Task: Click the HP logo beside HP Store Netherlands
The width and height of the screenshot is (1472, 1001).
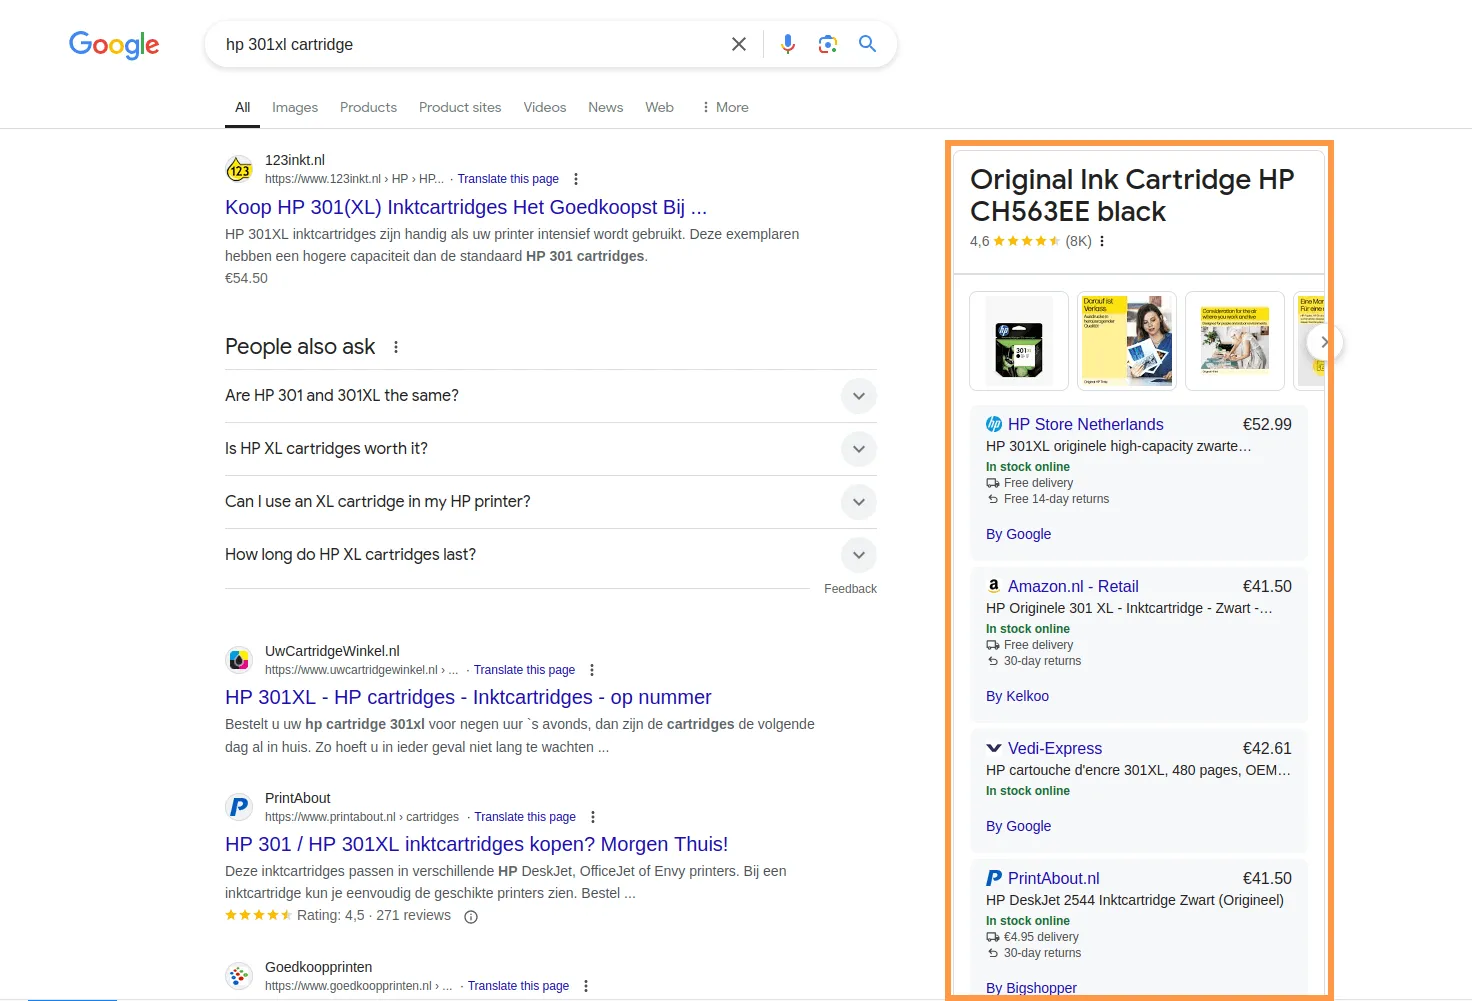Action: tap(994, 424)
